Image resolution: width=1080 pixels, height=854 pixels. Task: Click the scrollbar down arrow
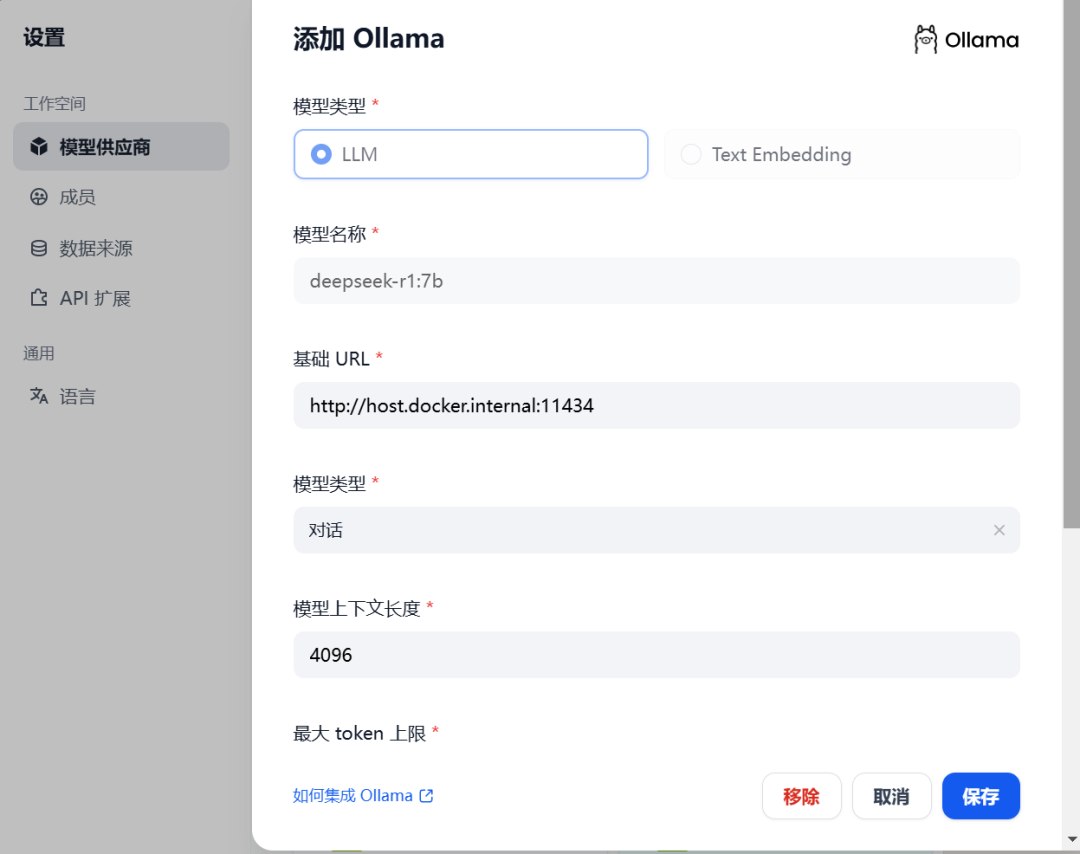[1071, 839]
